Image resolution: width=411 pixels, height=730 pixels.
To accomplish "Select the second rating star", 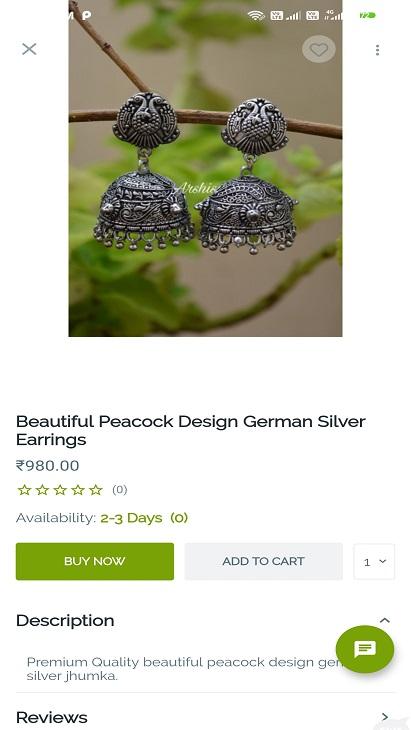I will pos(42,489).
